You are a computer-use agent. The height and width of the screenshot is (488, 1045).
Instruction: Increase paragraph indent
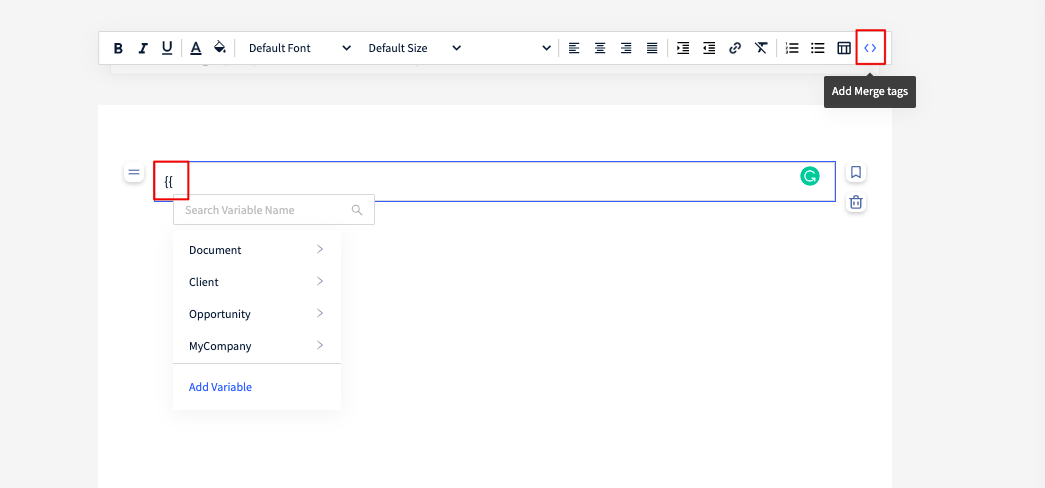click(683, 48)
